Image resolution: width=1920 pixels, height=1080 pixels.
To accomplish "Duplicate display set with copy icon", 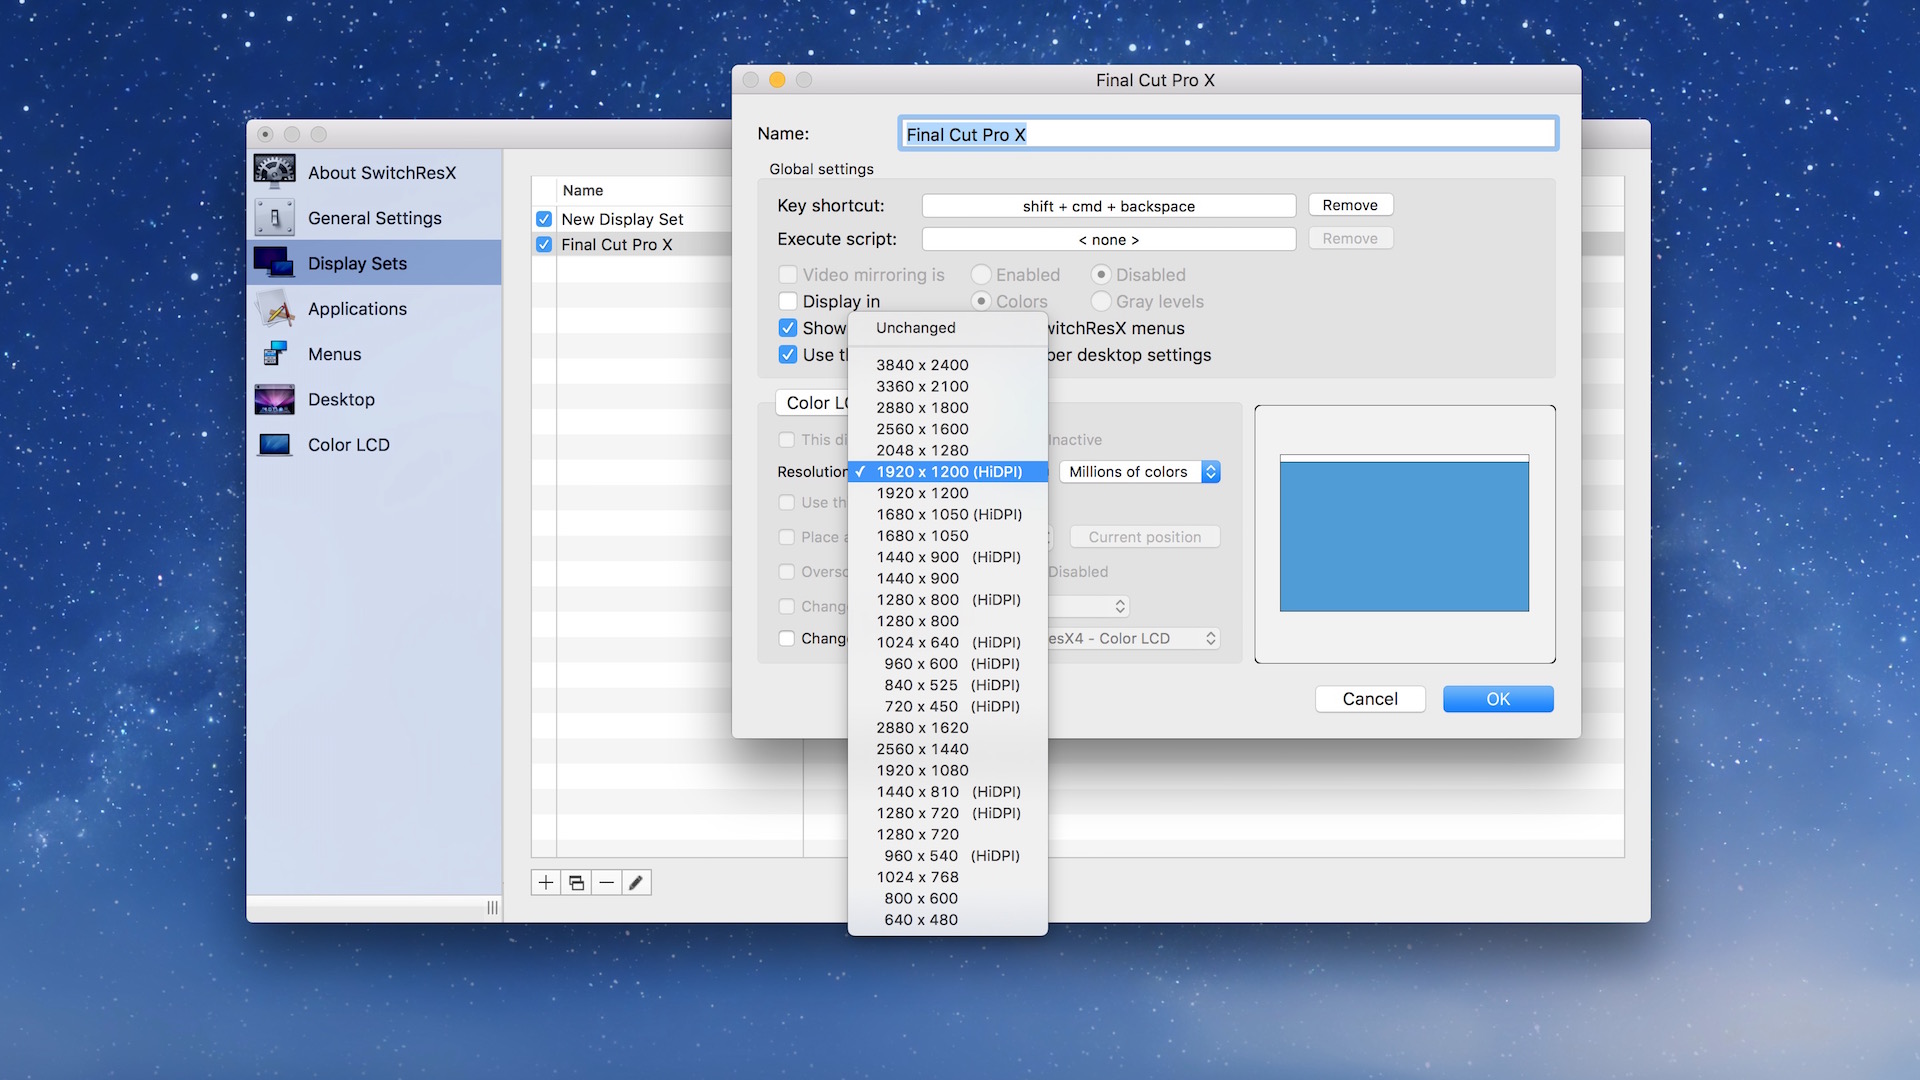I will [x=576, y=882].
